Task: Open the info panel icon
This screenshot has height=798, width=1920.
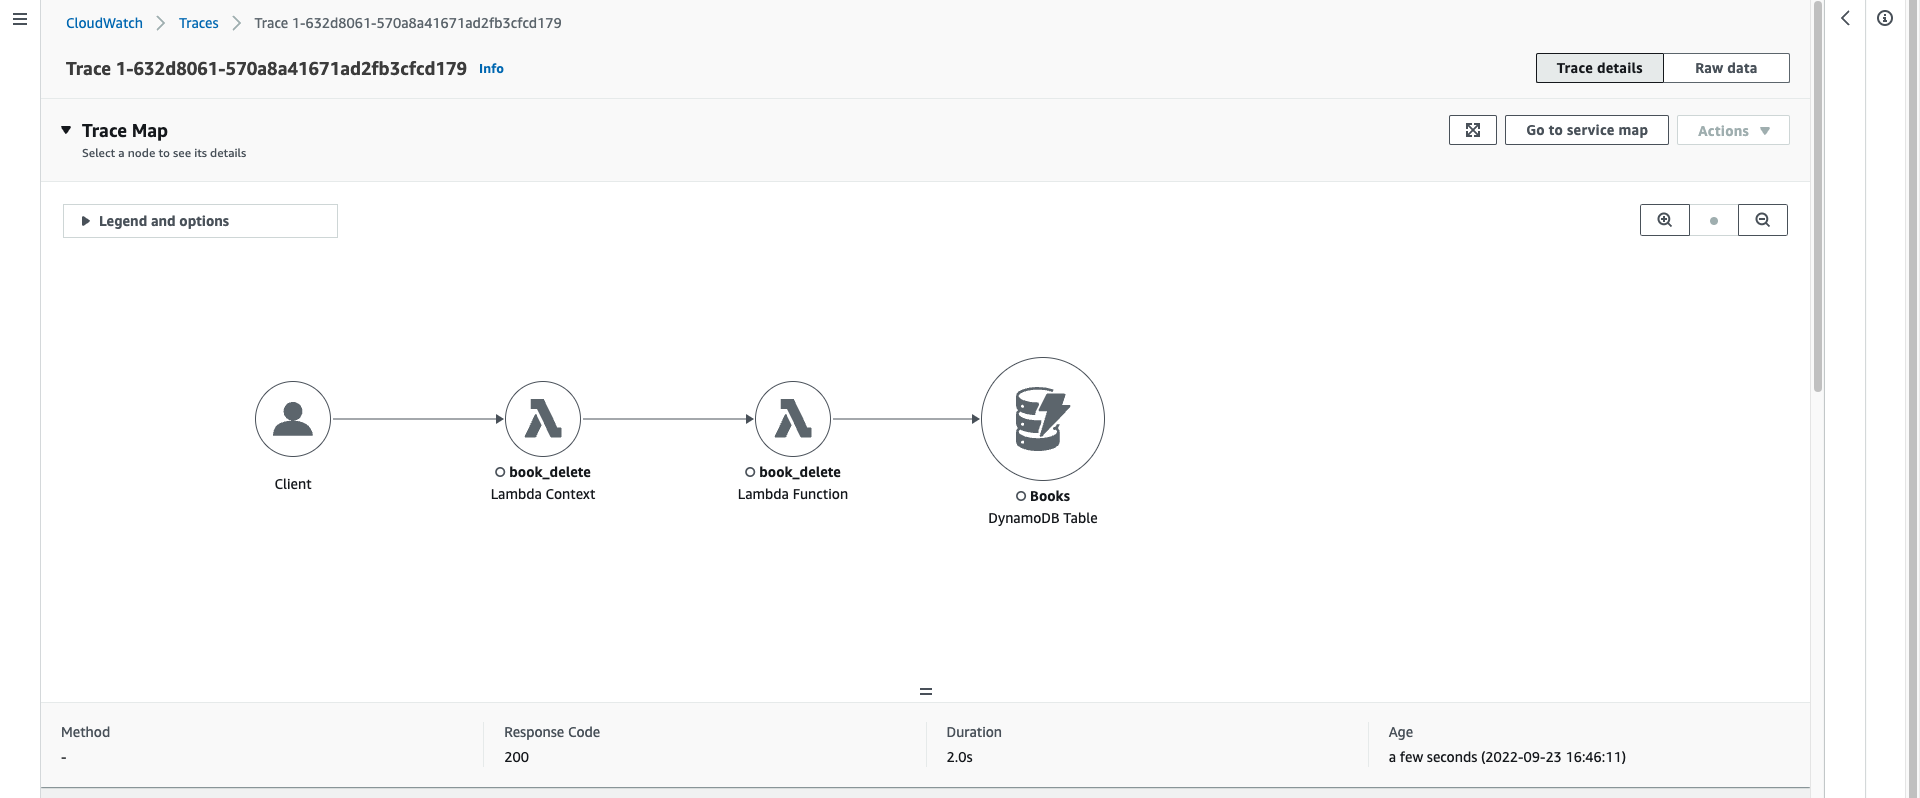Action: click(1885, 18)
